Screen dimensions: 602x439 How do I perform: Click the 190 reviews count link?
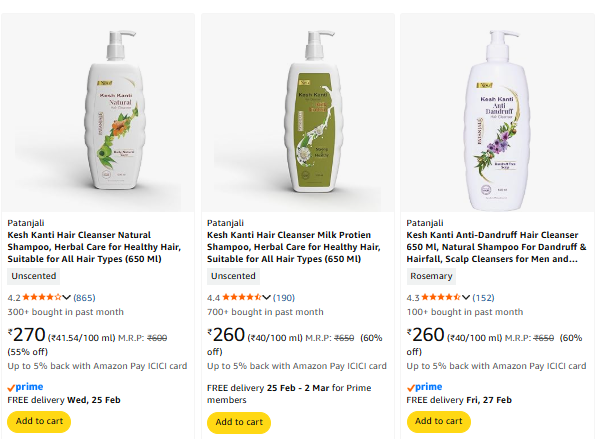pyautogui.click(x=284, y=298)
